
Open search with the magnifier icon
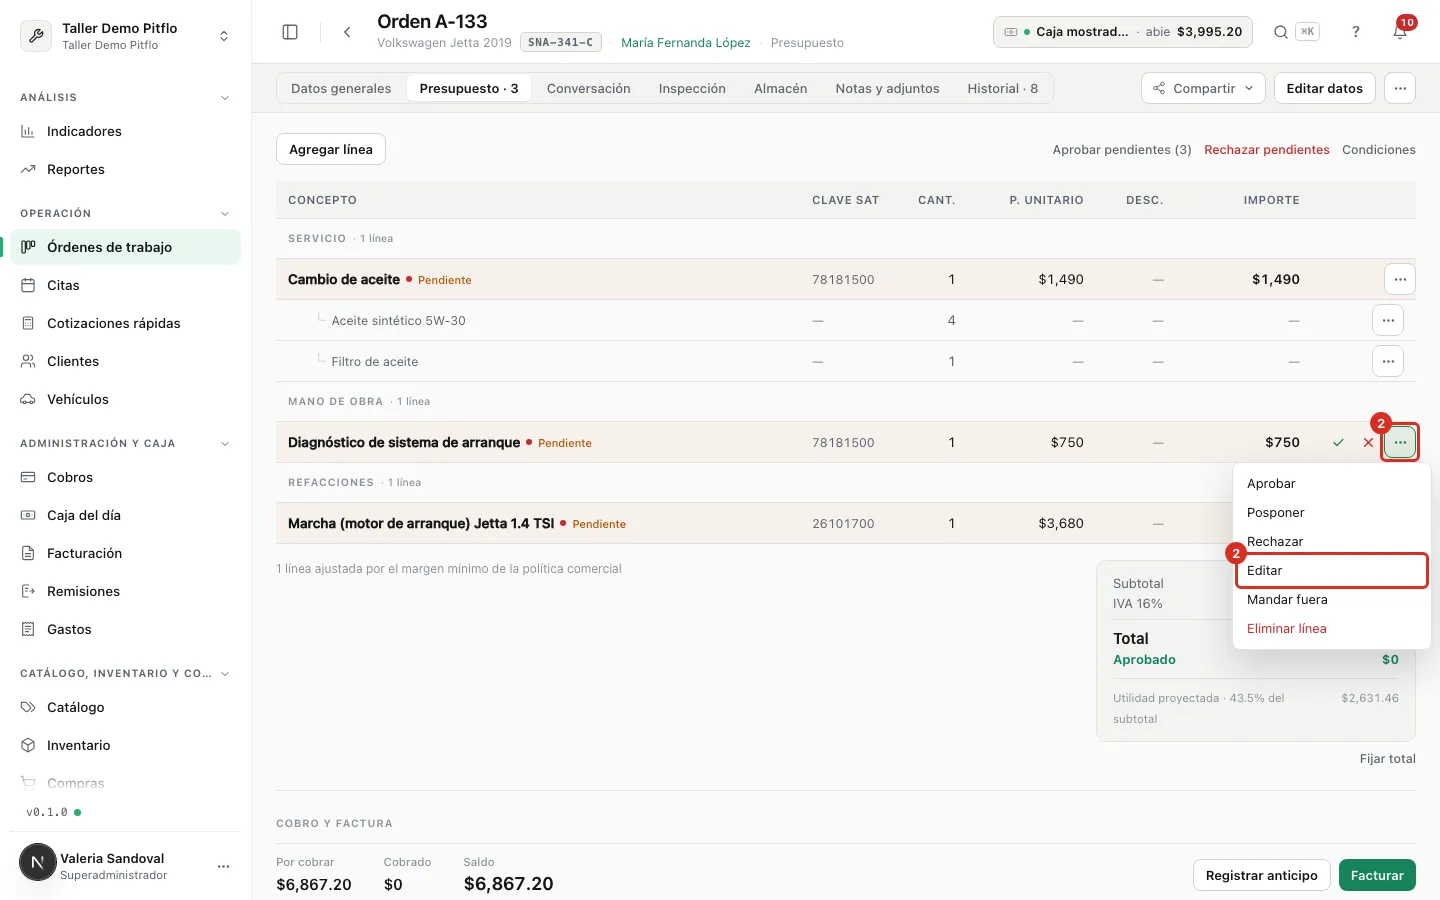pos(1280,32)
